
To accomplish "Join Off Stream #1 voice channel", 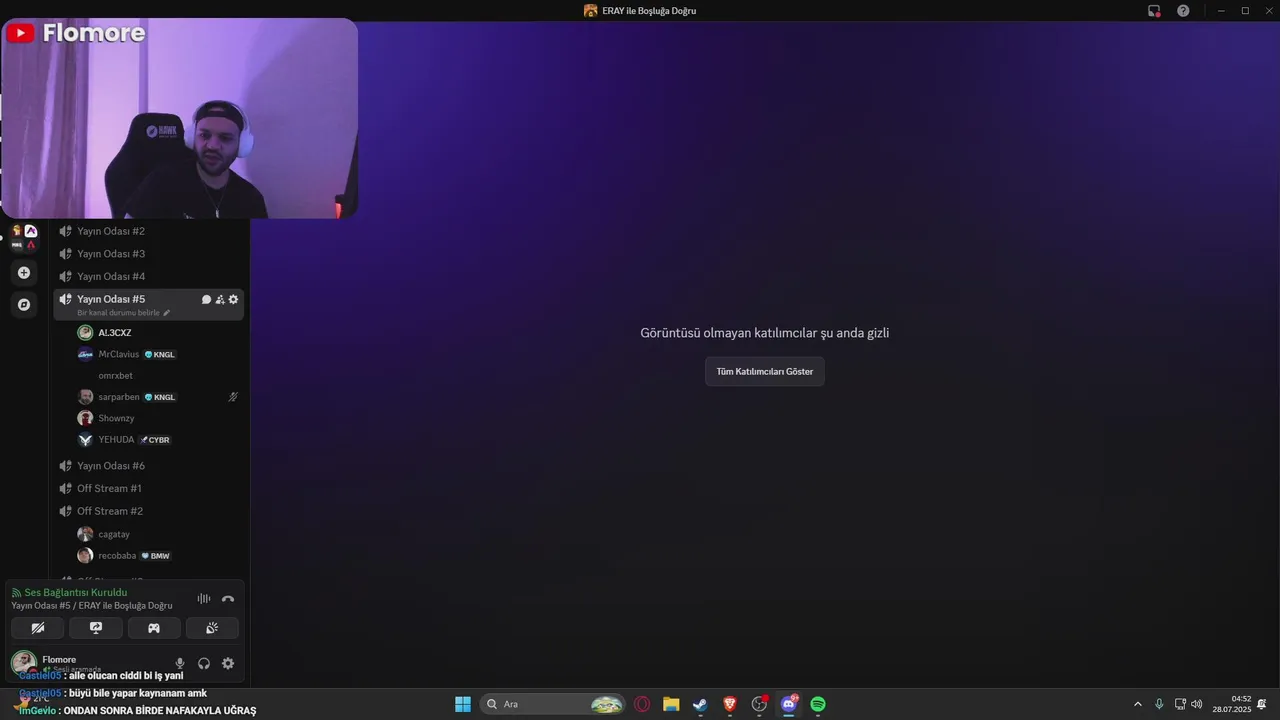I will tap(109, 488).
